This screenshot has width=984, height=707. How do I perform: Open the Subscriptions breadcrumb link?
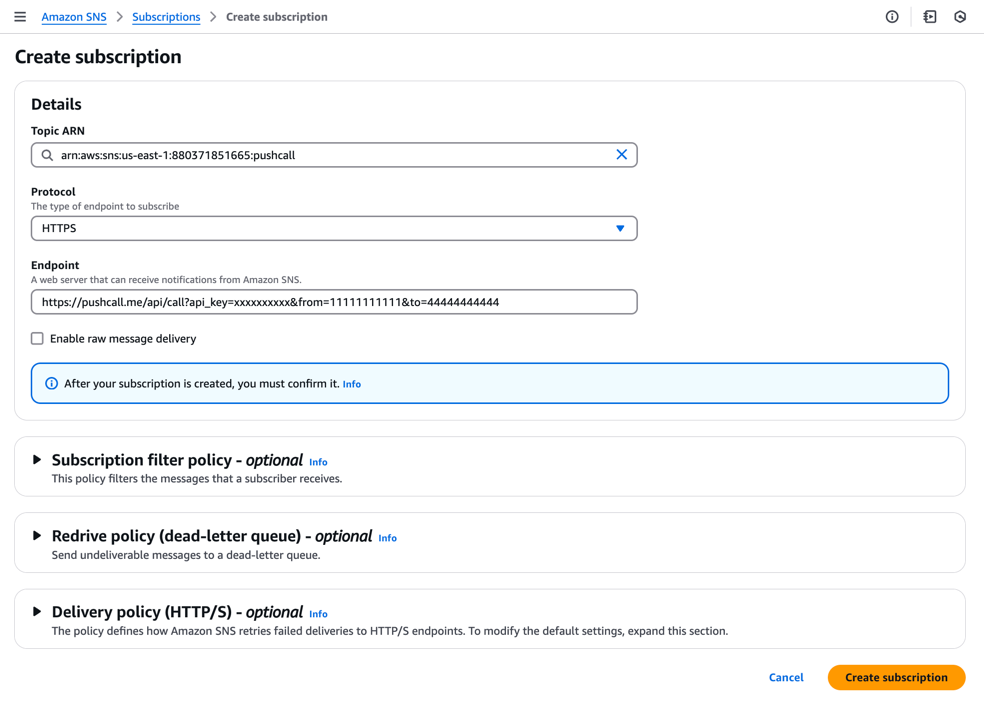click(x=166, y=16)
